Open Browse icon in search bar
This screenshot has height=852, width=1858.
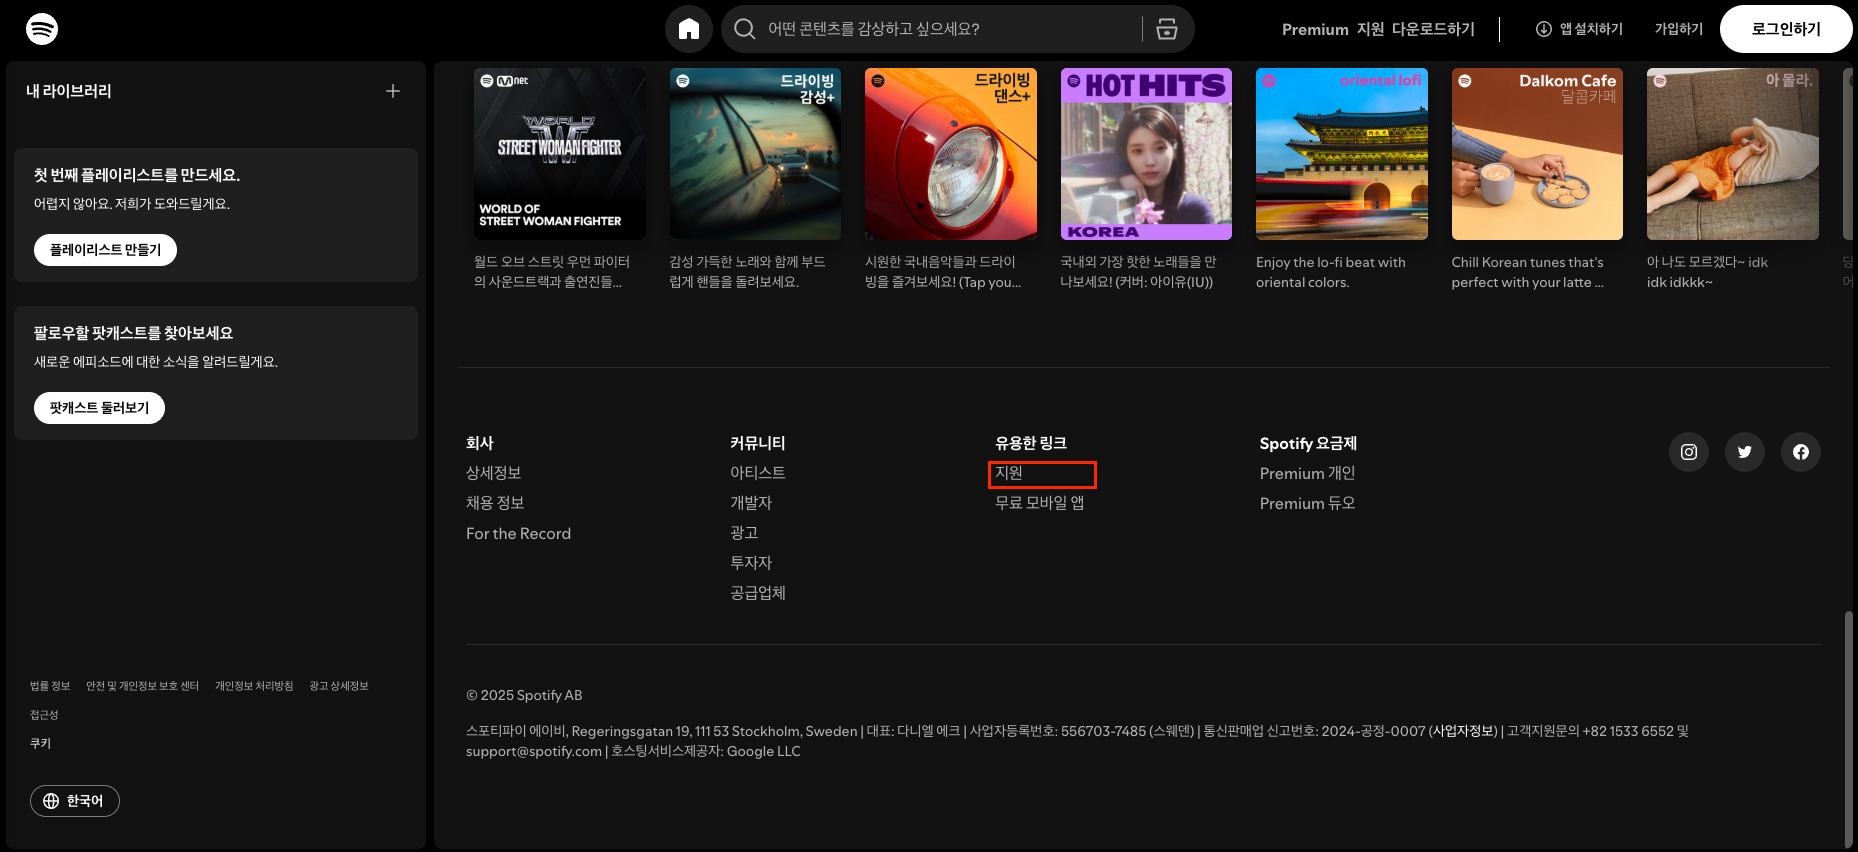(1167, 29)
